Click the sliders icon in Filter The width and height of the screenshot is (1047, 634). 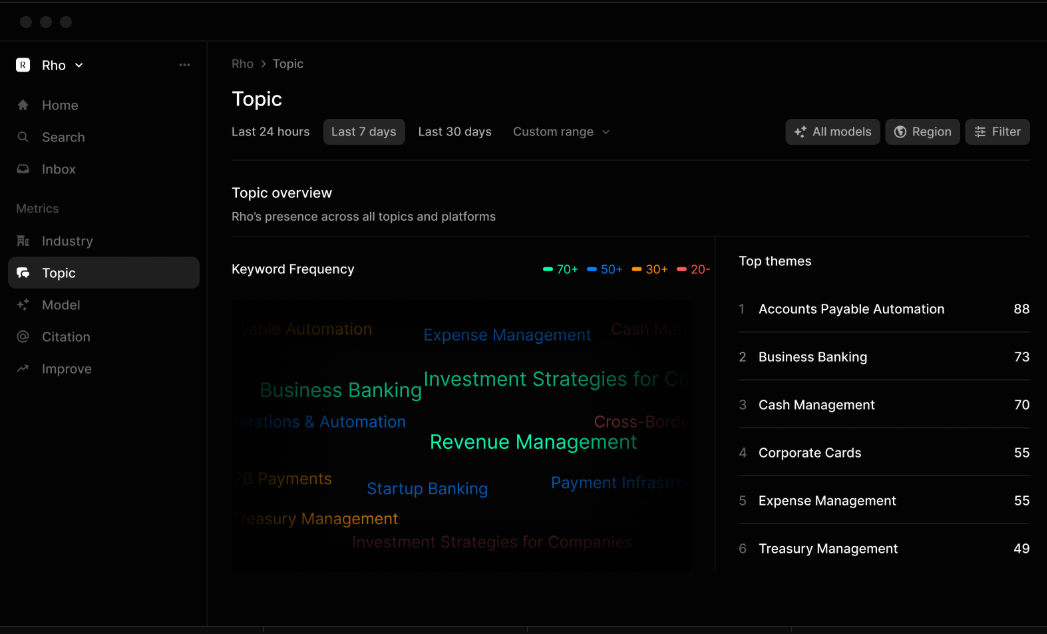tap(980, 132)
